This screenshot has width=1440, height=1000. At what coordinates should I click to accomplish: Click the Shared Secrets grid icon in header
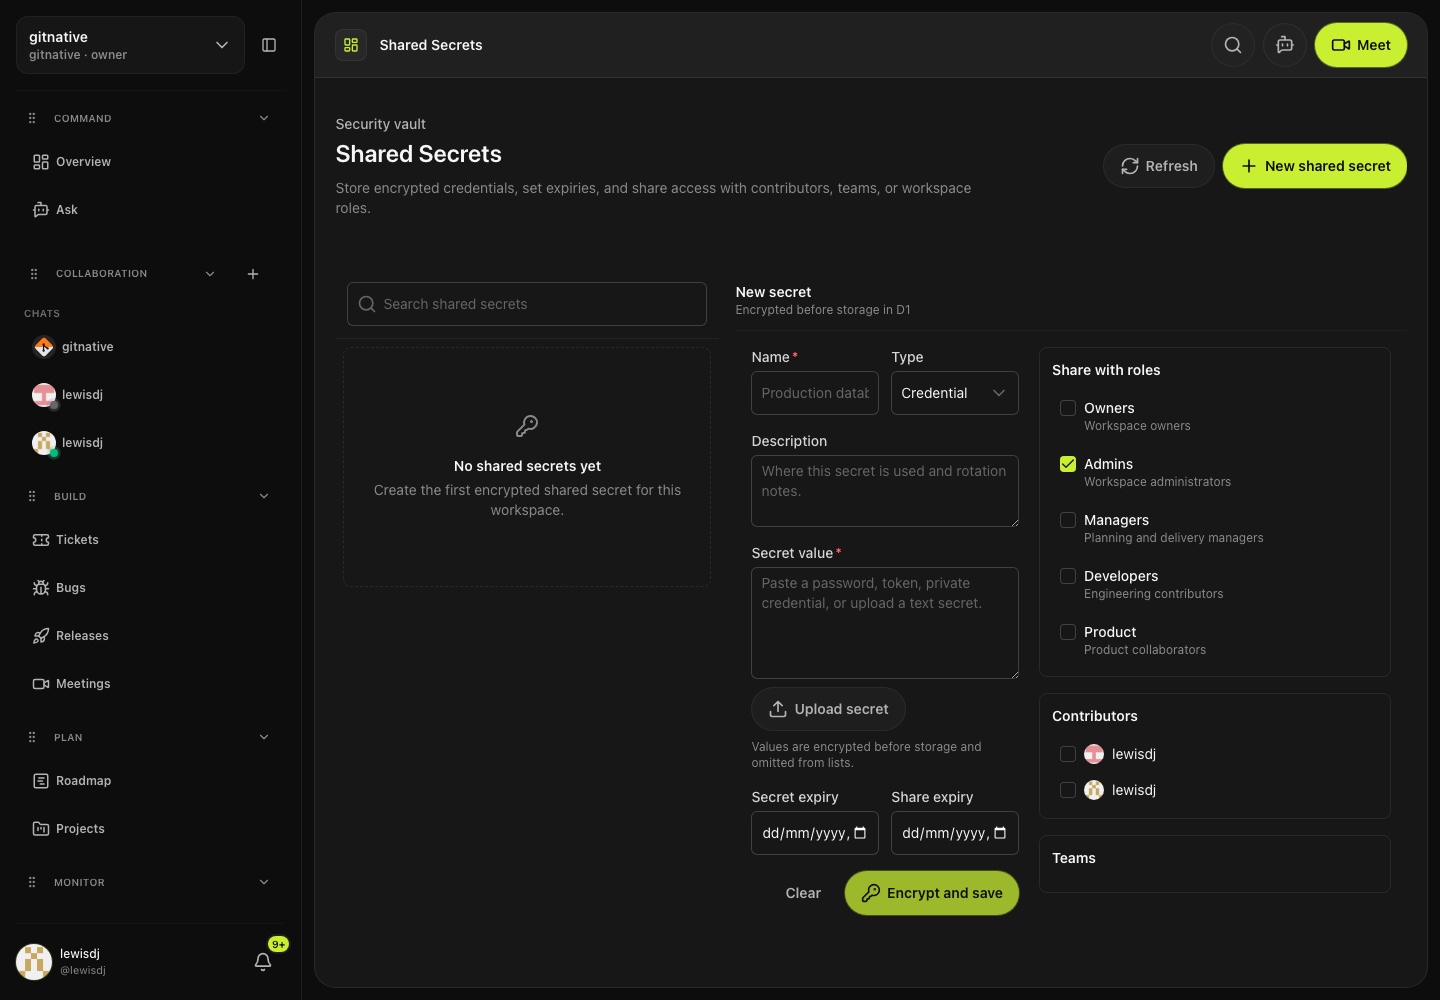(351, 45)
